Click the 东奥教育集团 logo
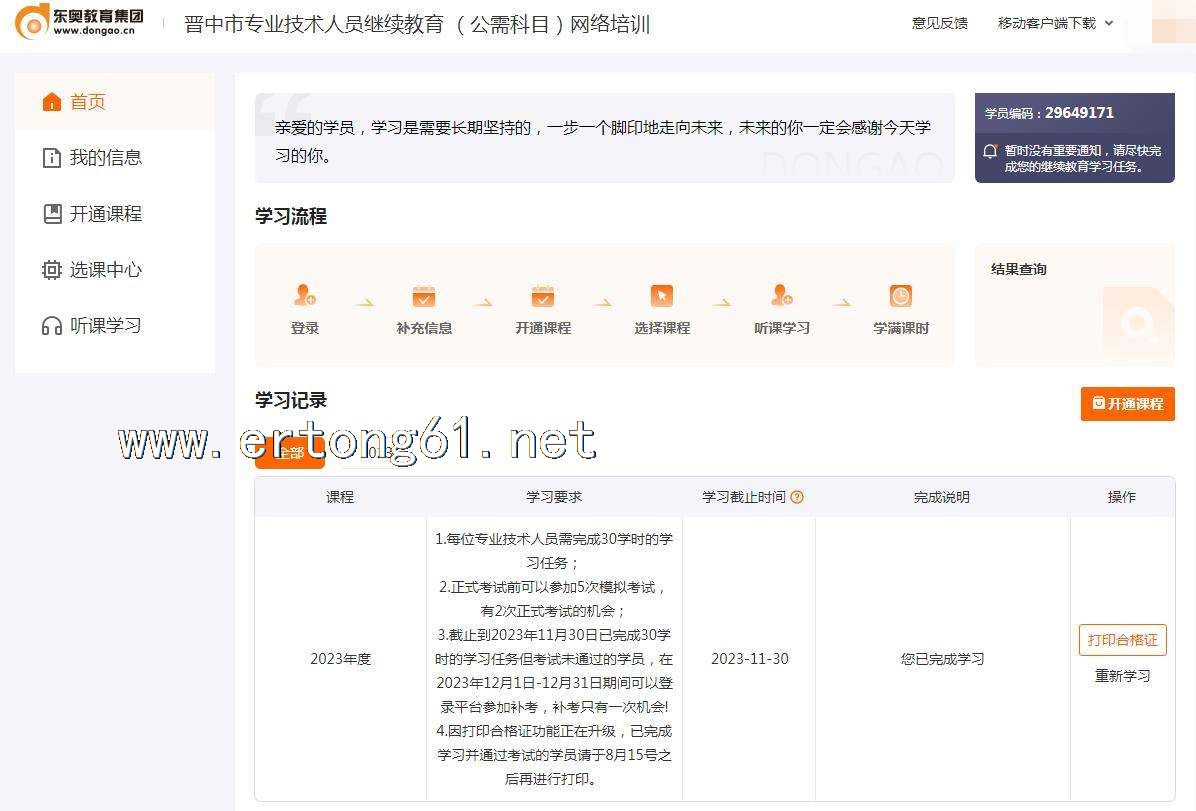This screenshot has width=1196, height=811. pos(80,22)
